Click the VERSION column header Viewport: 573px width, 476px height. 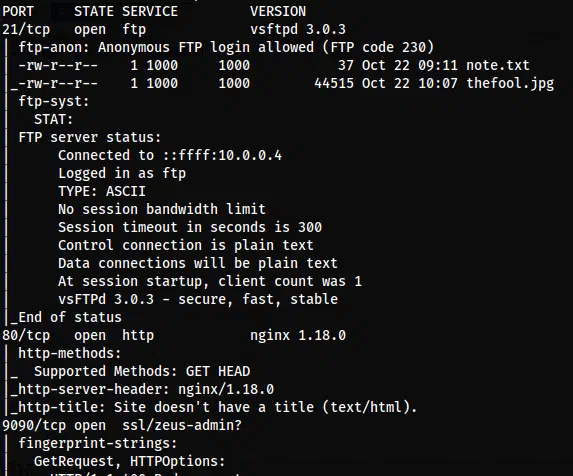click(278, 11)
